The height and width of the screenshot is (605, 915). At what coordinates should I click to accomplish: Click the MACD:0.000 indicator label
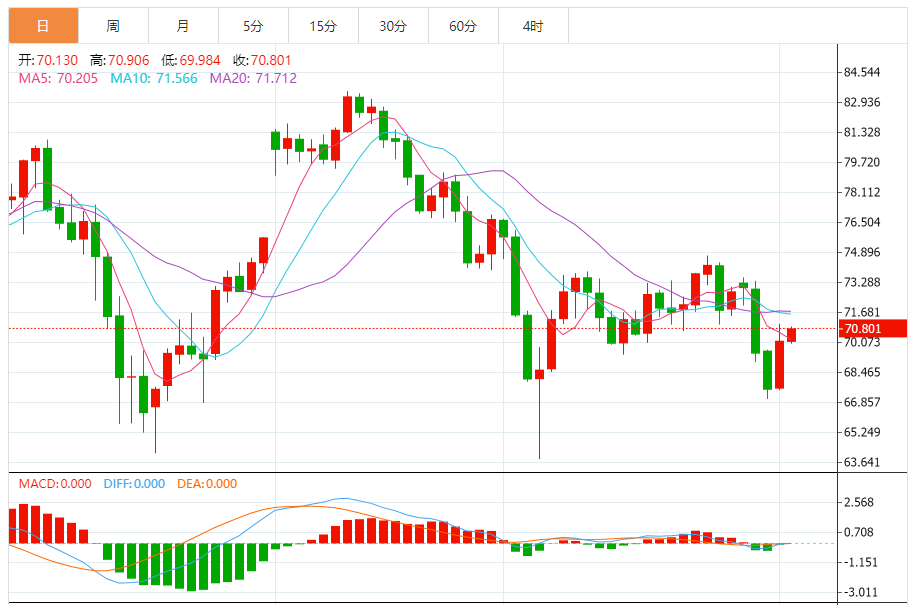(x=55, y=484)
